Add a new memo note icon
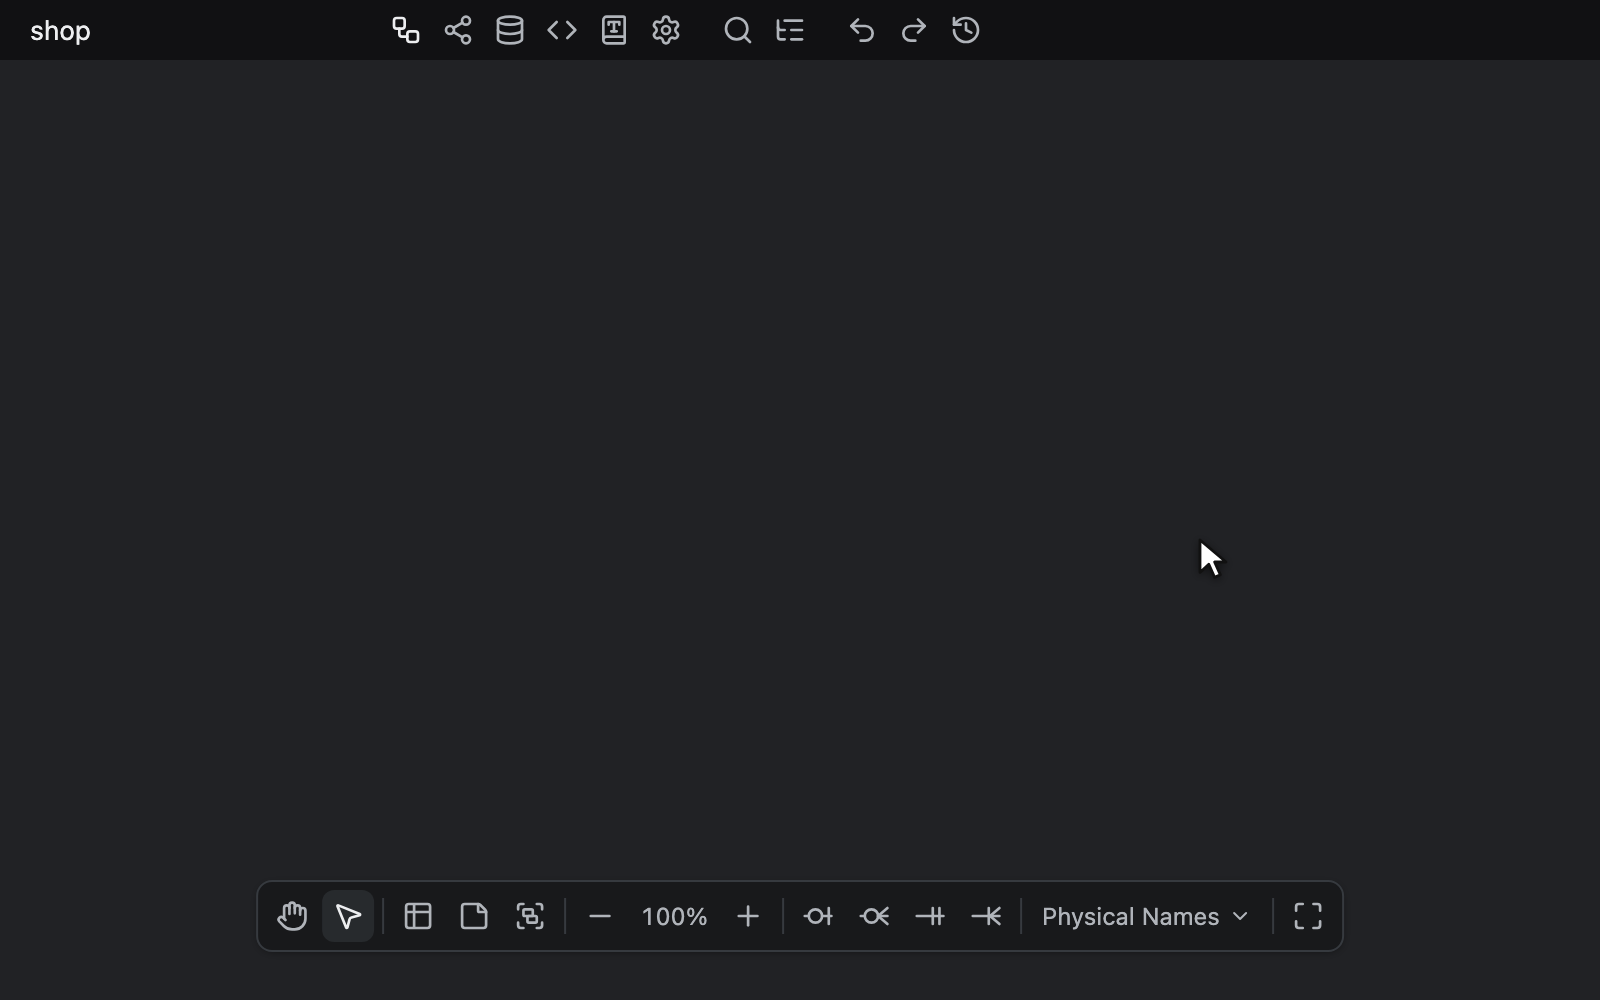 (474, 916)
